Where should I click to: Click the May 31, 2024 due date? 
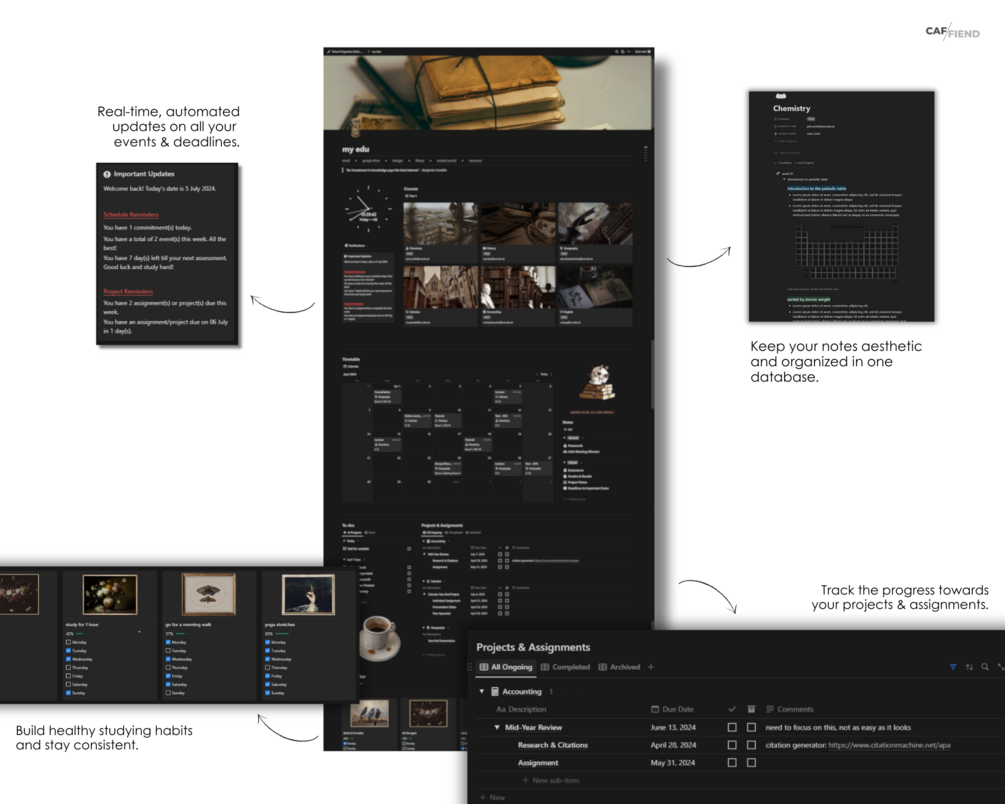[x=672, y=762]
